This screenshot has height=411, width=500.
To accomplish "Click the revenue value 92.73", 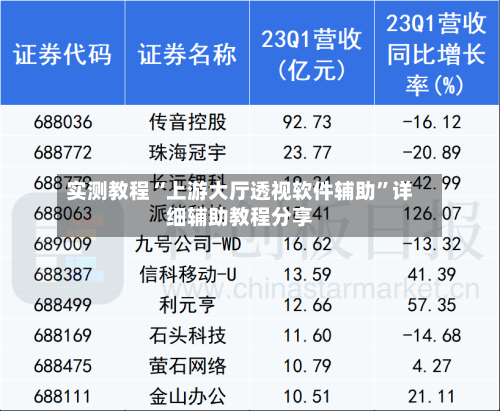I will [x=307, y=122].
